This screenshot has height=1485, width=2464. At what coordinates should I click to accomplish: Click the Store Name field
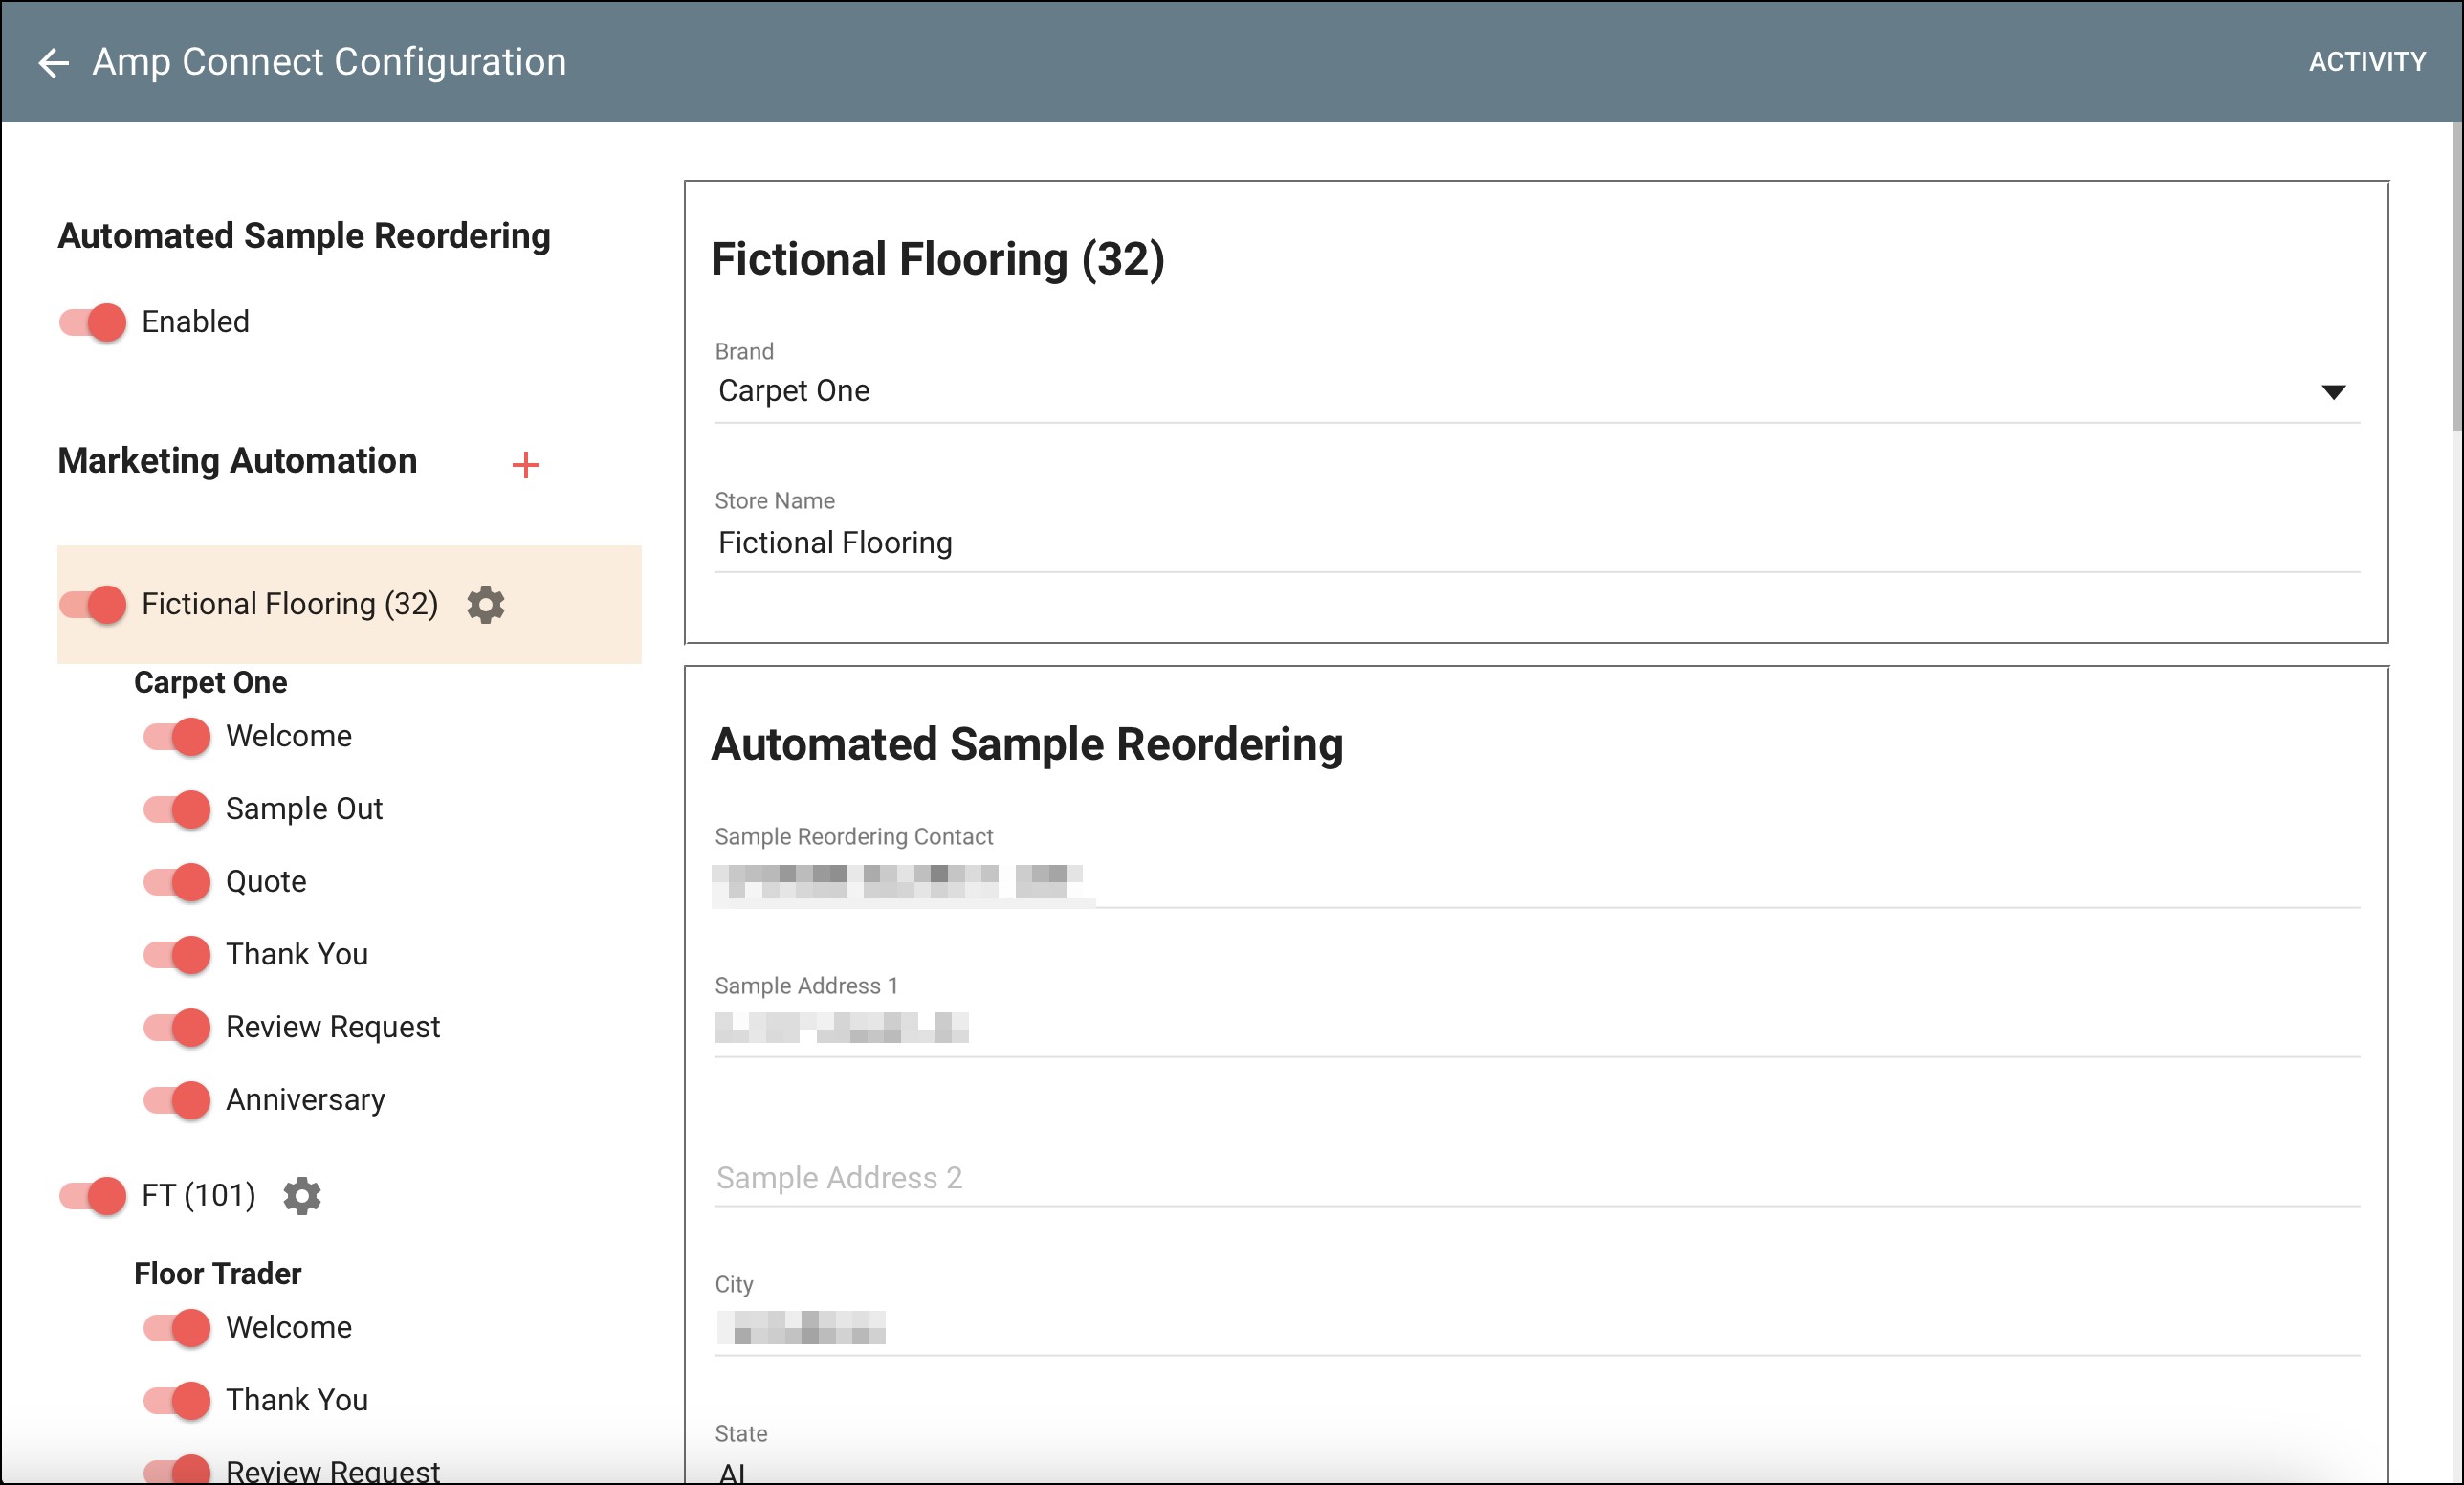click(1100, 542)
